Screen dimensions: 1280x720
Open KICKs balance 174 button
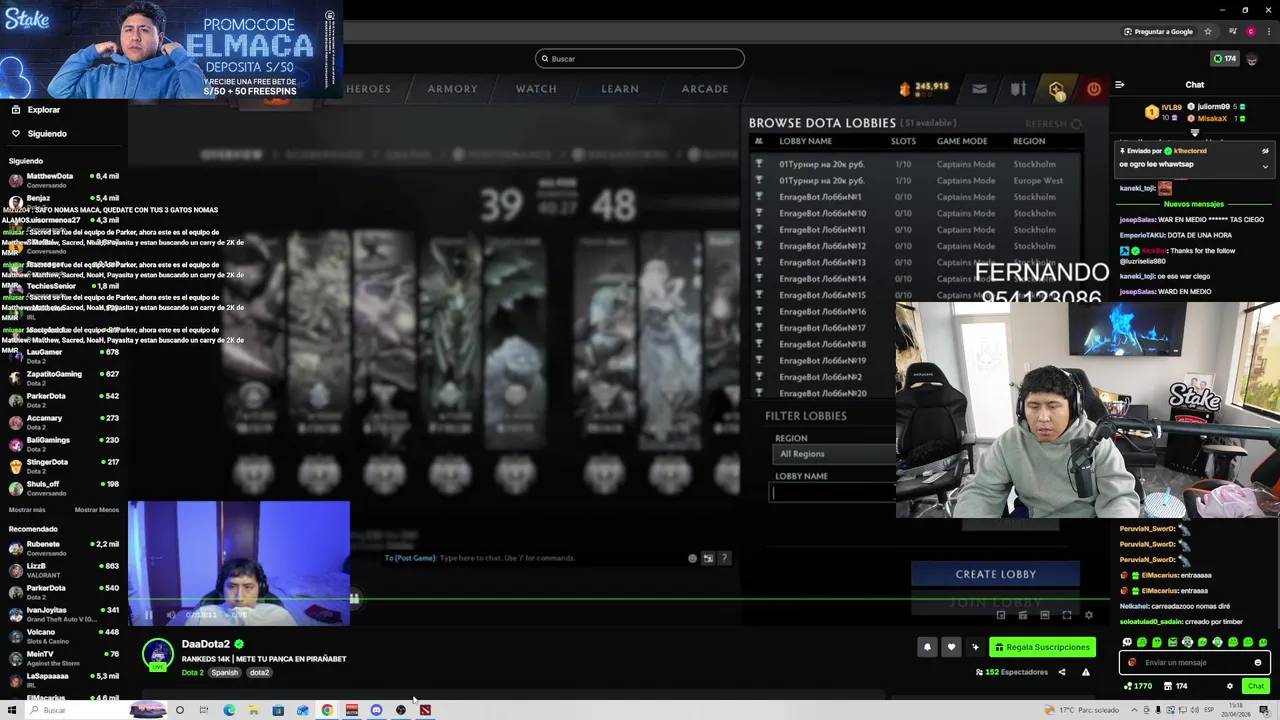click(x=1224, y=58)
